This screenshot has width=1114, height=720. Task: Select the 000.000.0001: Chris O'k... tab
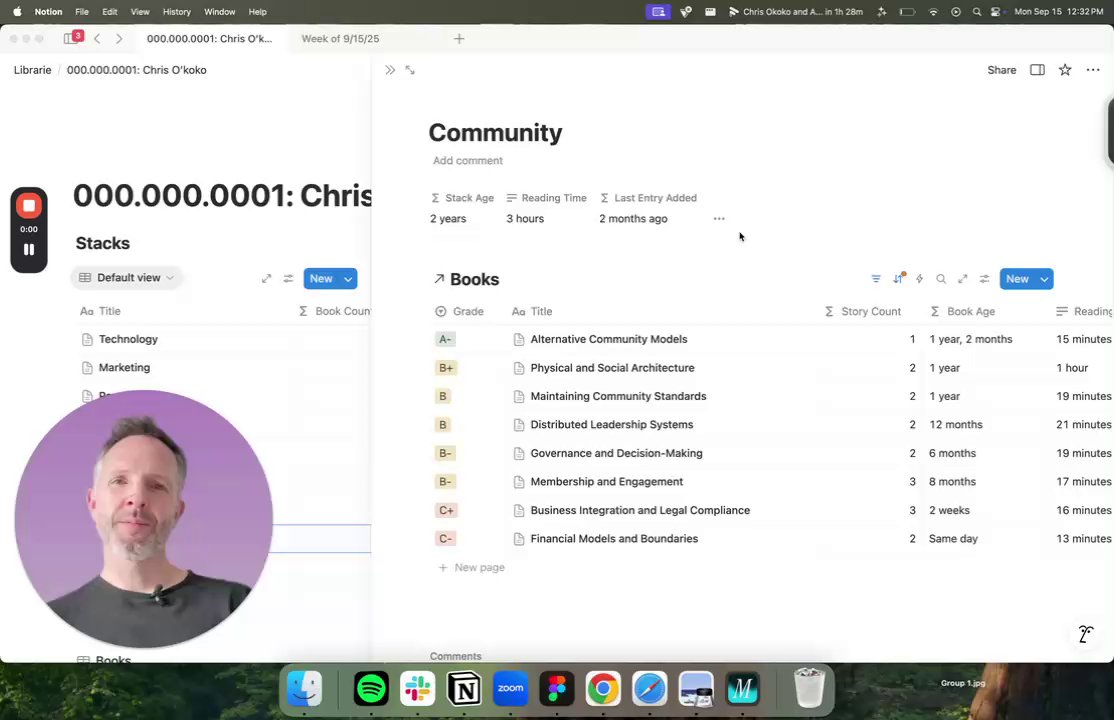click(x=210, y=38)
